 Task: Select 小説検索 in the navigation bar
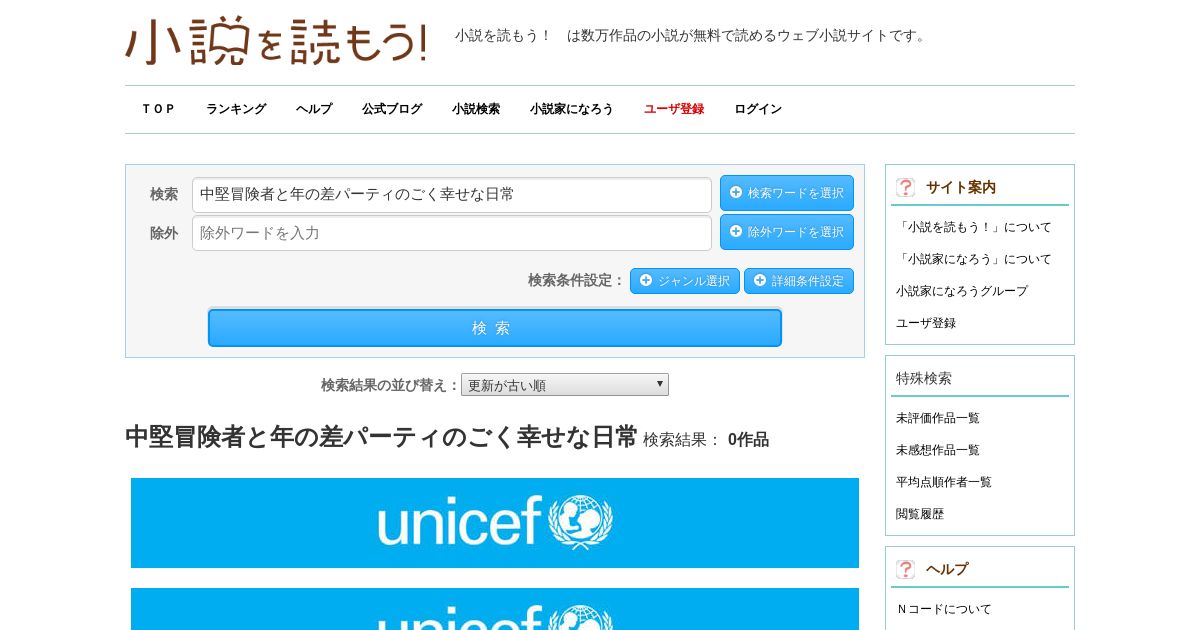click(x=476, y=109)
